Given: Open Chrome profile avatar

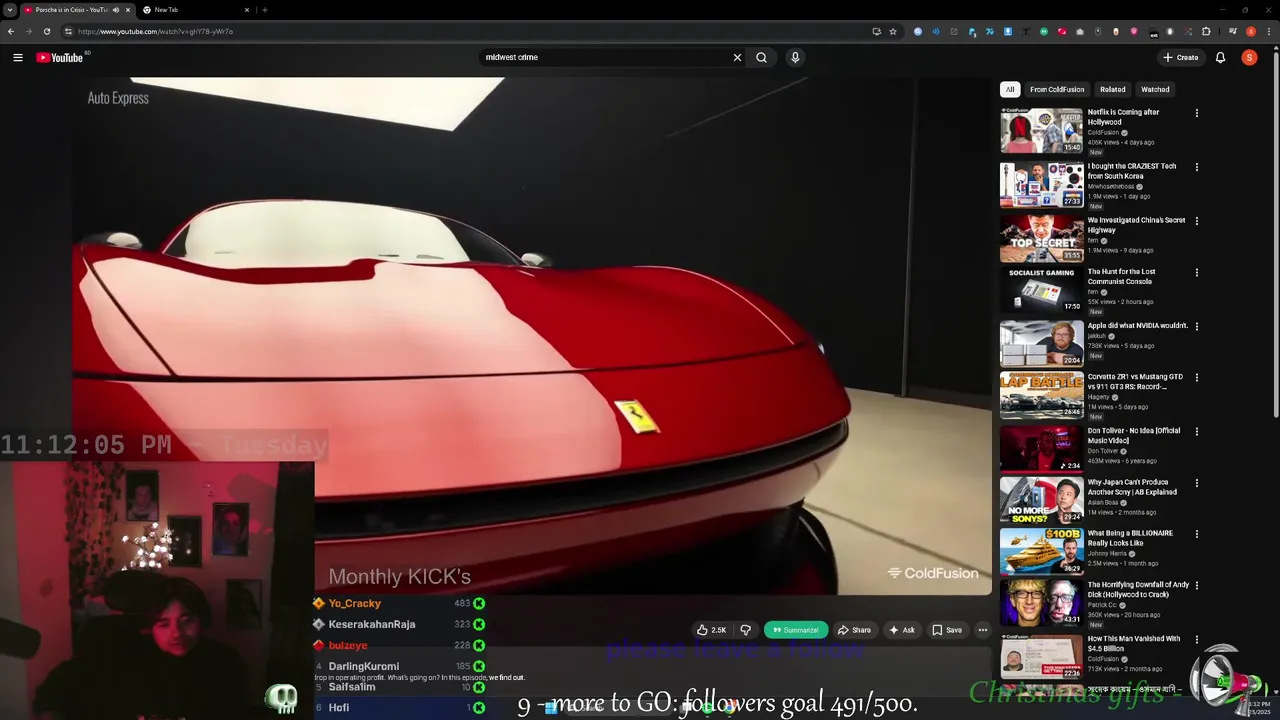Looking at the screenshot, I should click(1251, 31).
